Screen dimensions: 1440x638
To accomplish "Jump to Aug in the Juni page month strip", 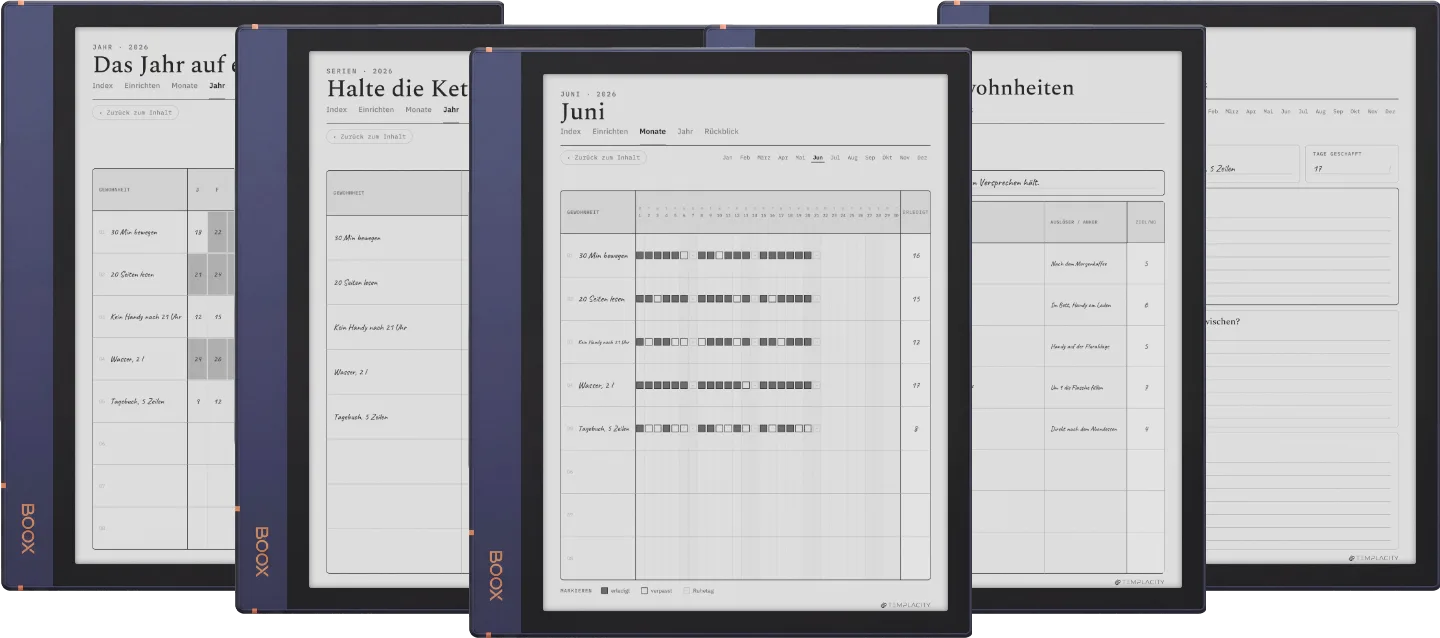I will (853, 157).
